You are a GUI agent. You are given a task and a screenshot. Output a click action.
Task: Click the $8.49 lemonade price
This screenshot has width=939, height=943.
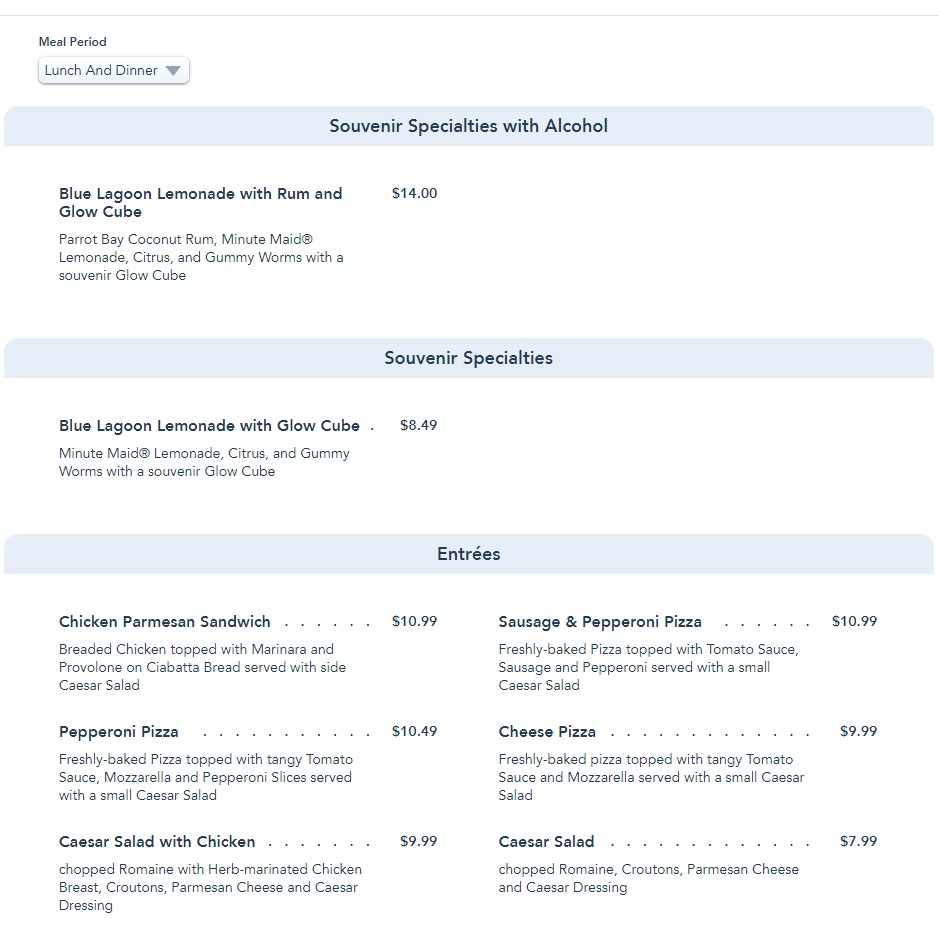[x=418, y=425]
